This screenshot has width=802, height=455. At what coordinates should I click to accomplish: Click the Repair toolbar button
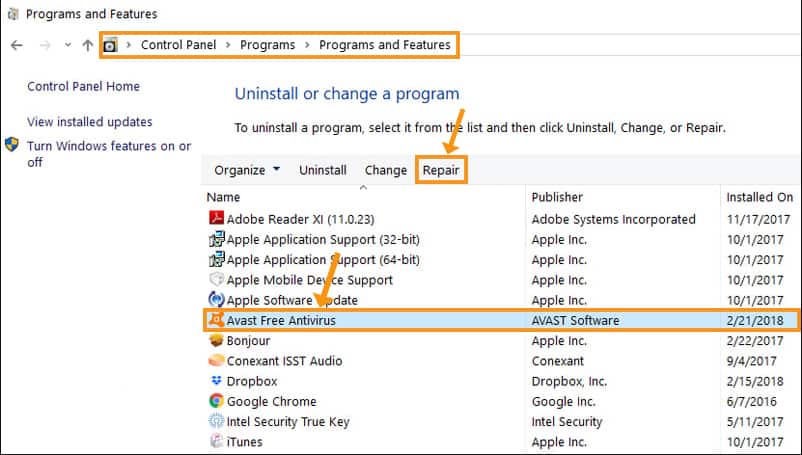coord(441,170)
